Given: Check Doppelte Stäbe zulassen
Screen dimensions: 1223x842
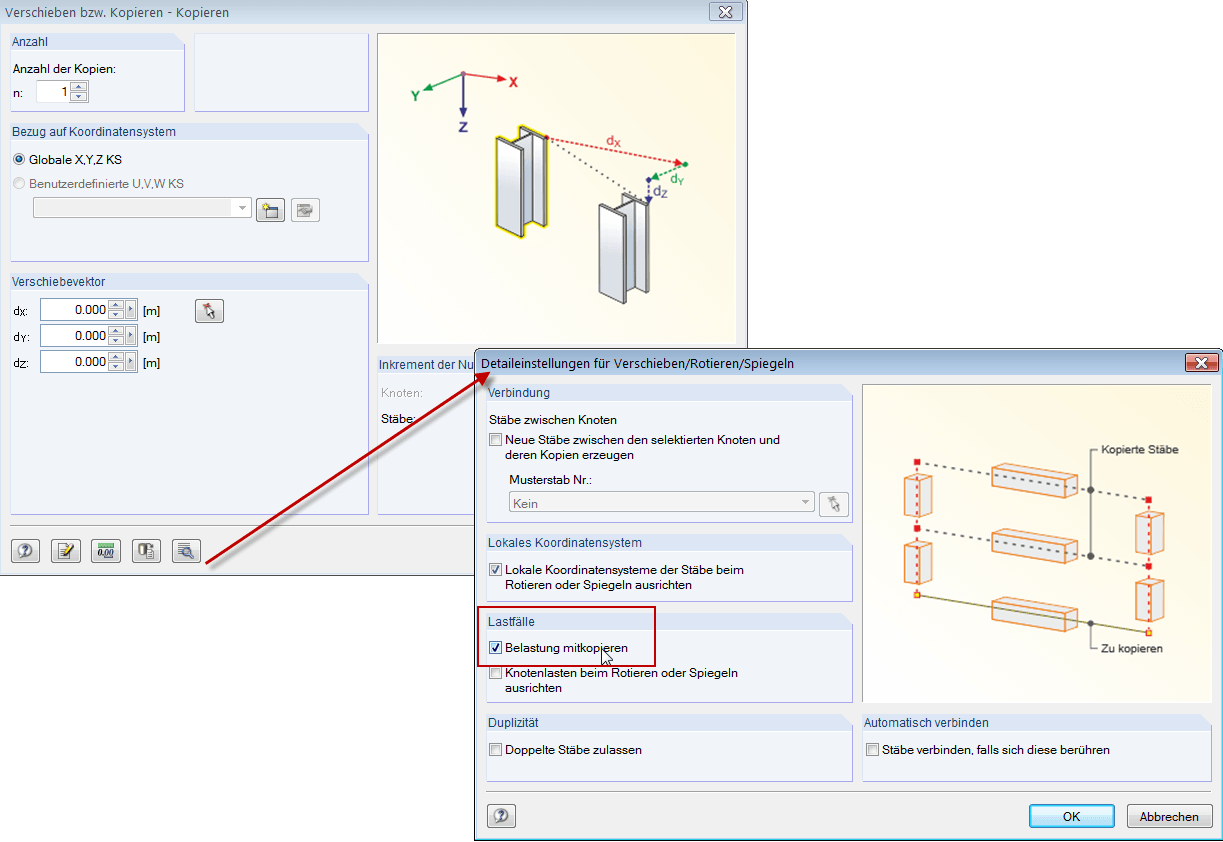Looking at the screenshot, I should [x=495, y=750].
